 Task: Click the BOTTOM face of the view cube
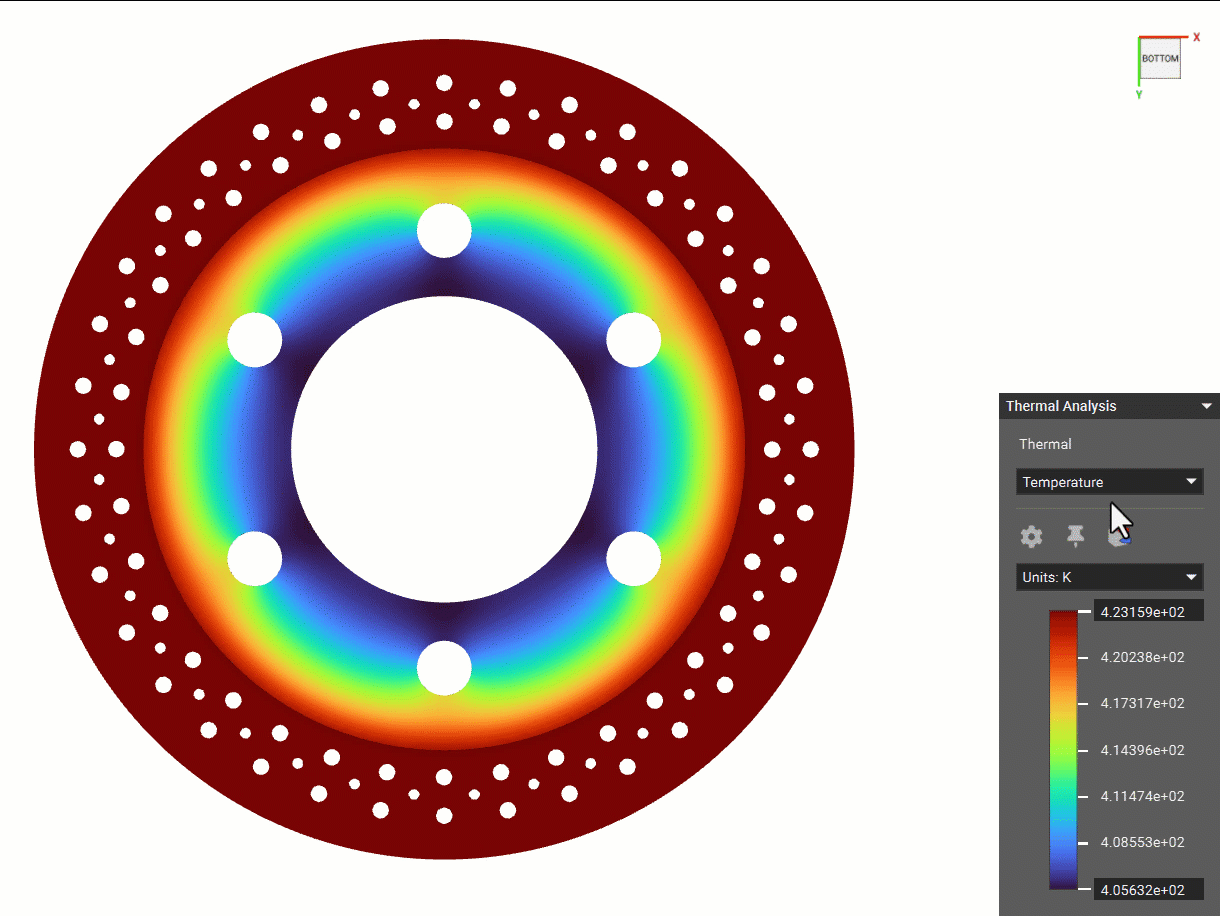click(1160, 59)
